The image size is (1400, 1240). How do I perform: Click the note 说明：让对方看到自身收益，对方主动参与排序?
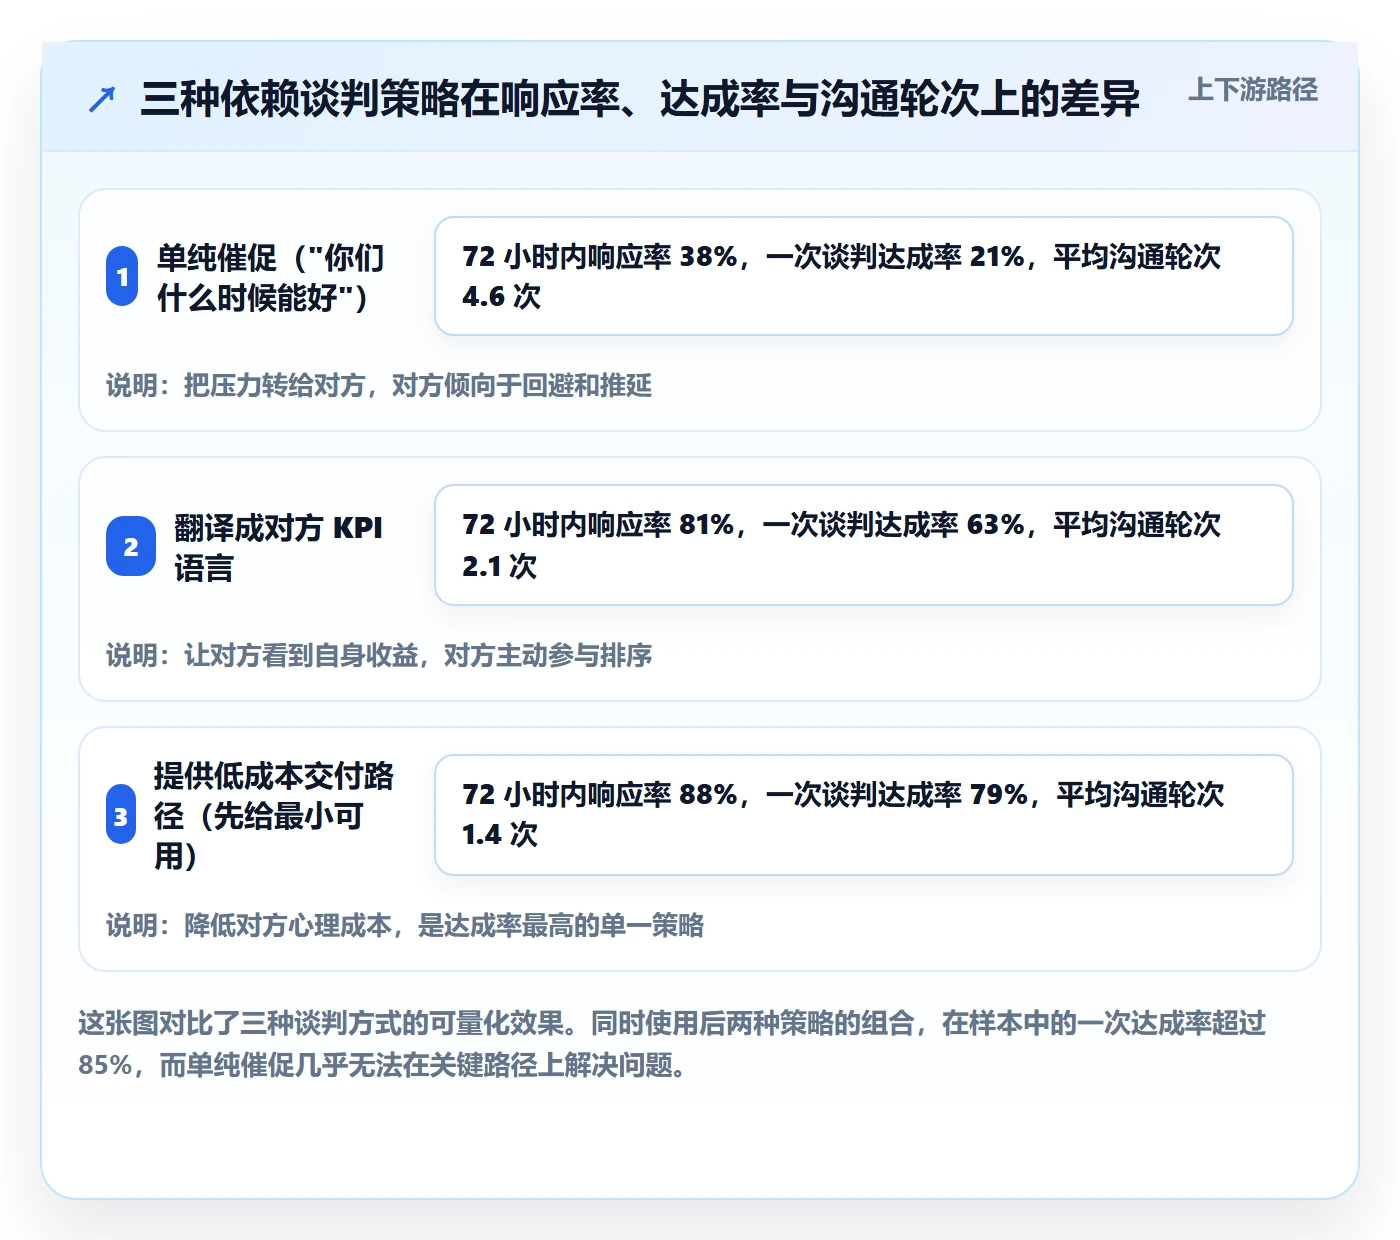pos(379,656)
